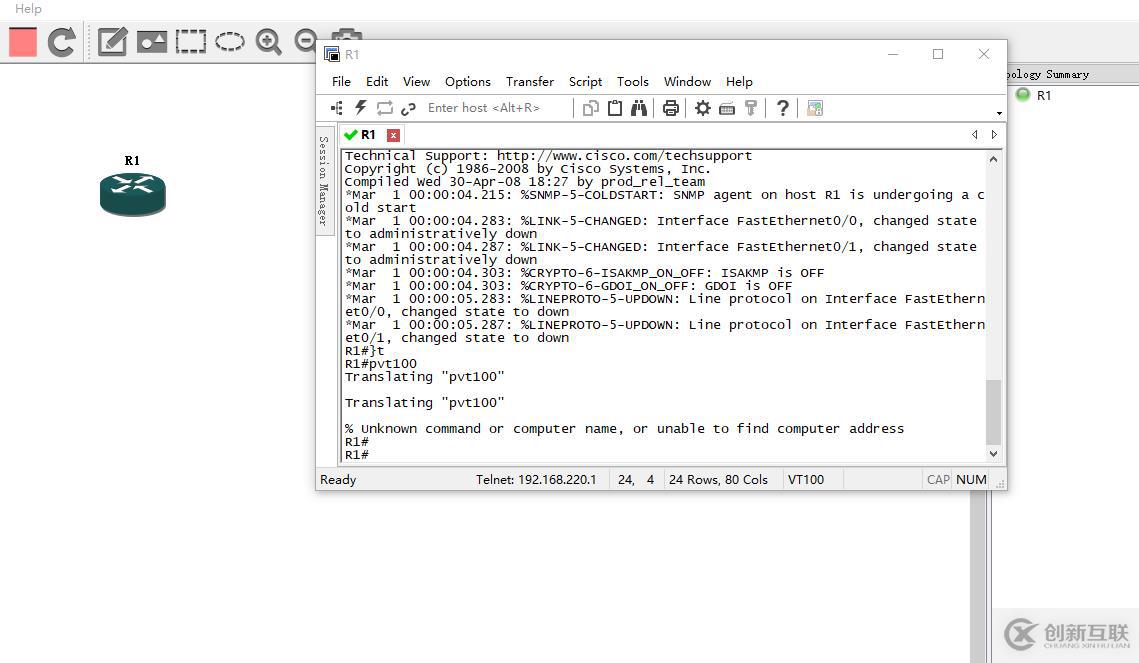This screenshot has height=663, width=1139.
Task: Click R1 in the Topology Summary panel
Action: (x=1044, y=95)
